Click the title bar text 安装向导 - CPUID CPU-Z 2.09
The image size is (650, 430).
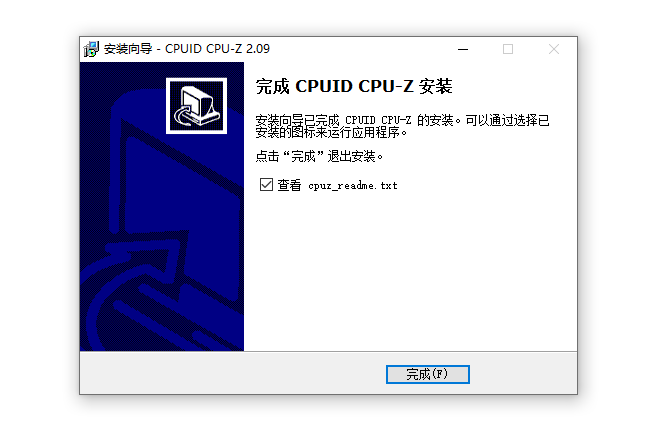187,49
